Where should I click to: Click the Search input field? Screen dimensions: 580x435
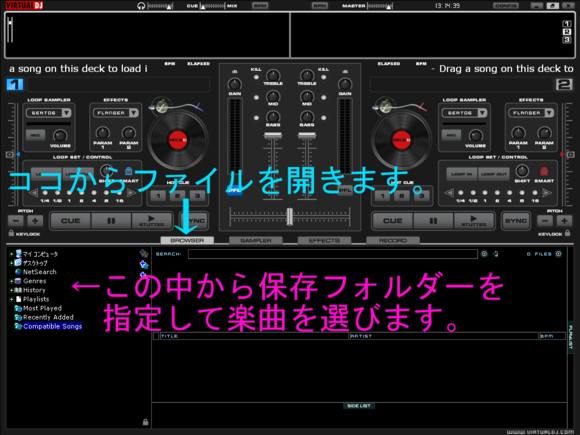[333, 254]
